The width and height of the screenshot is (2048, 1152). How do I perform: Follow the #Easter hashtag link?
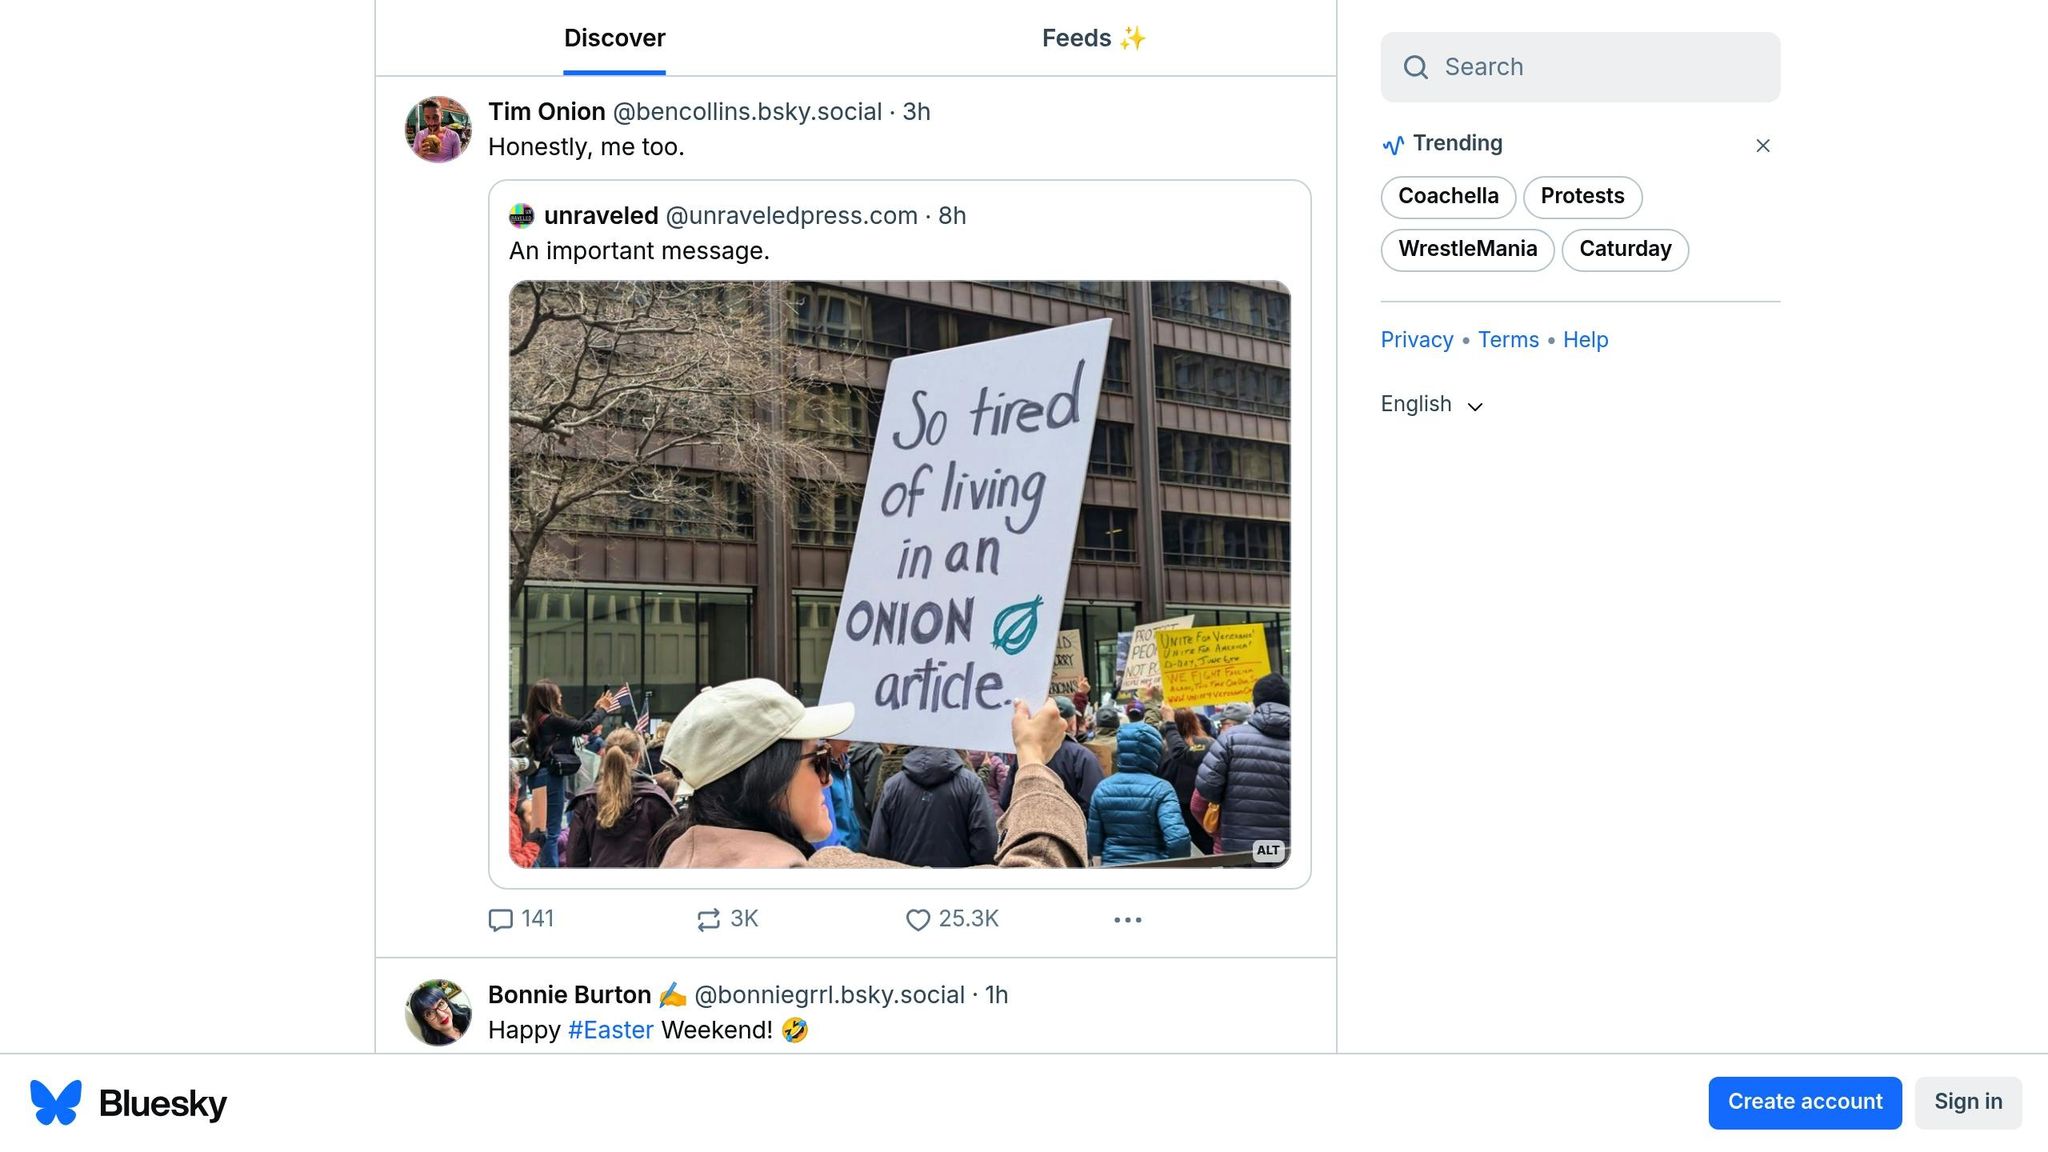tap(610, 1030)
